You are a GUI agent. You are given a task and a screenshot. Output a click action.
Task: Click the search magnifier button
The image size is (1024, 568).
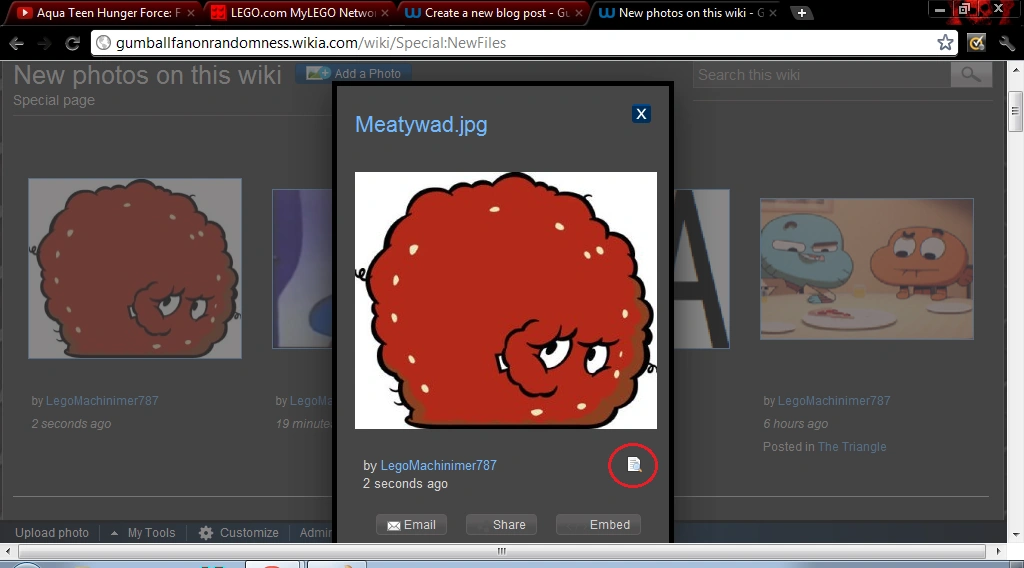pyautogui.click(x=971, y=74)
